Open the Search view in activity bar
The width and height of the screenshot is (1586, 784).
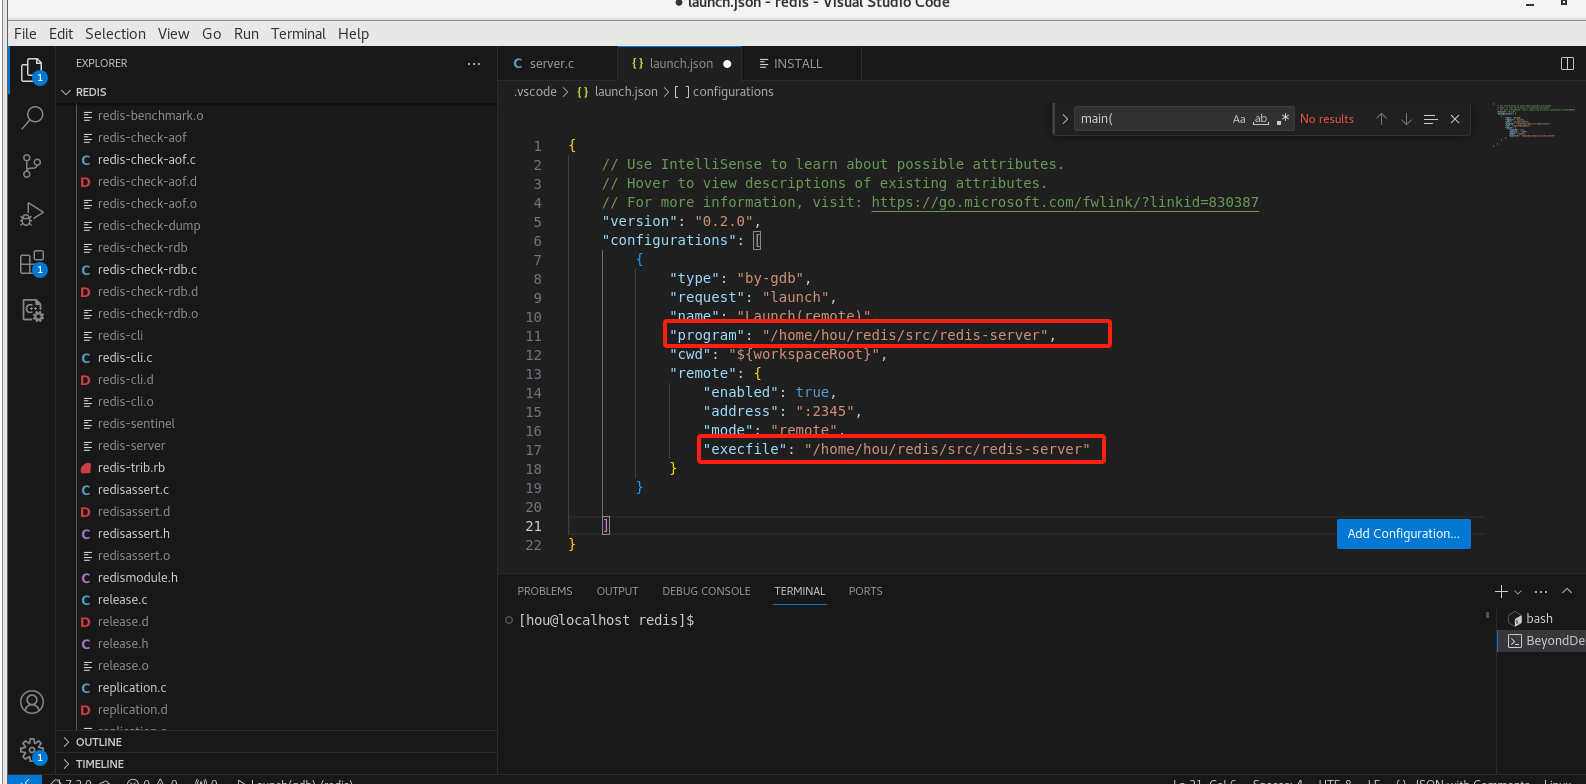tap(32, 118)
